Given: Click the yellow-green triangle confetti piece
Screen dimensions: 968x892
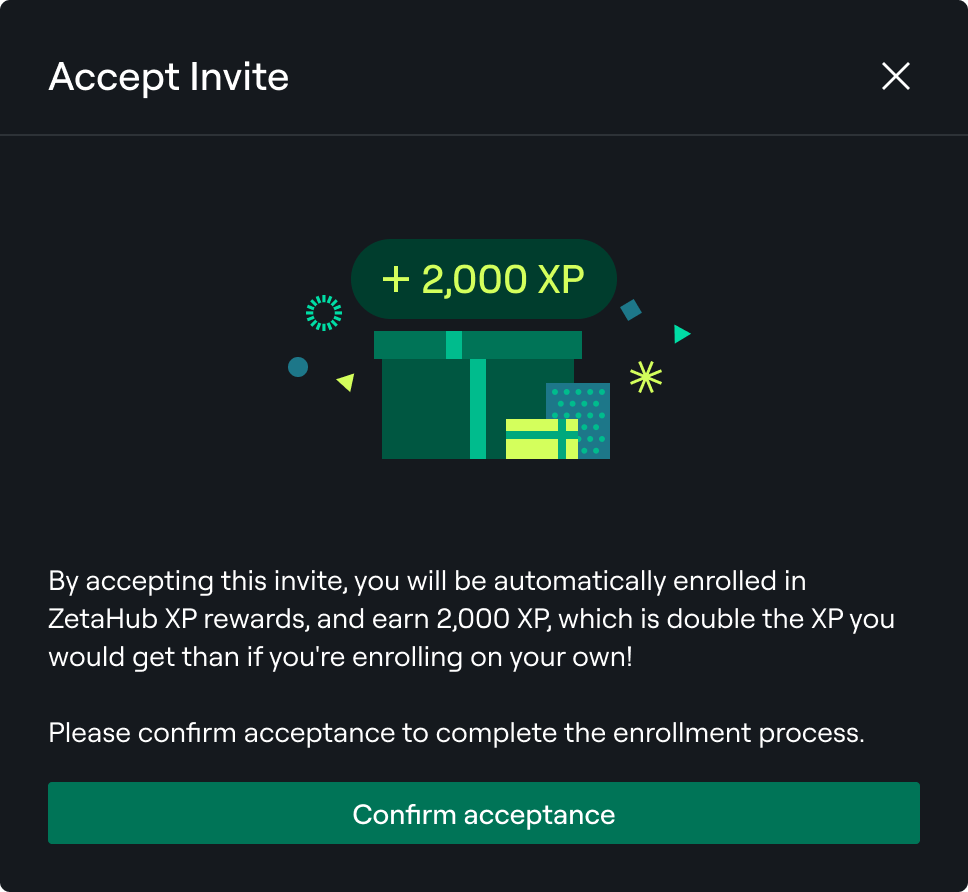Looking at the screenshot, I should click(346, 382).
